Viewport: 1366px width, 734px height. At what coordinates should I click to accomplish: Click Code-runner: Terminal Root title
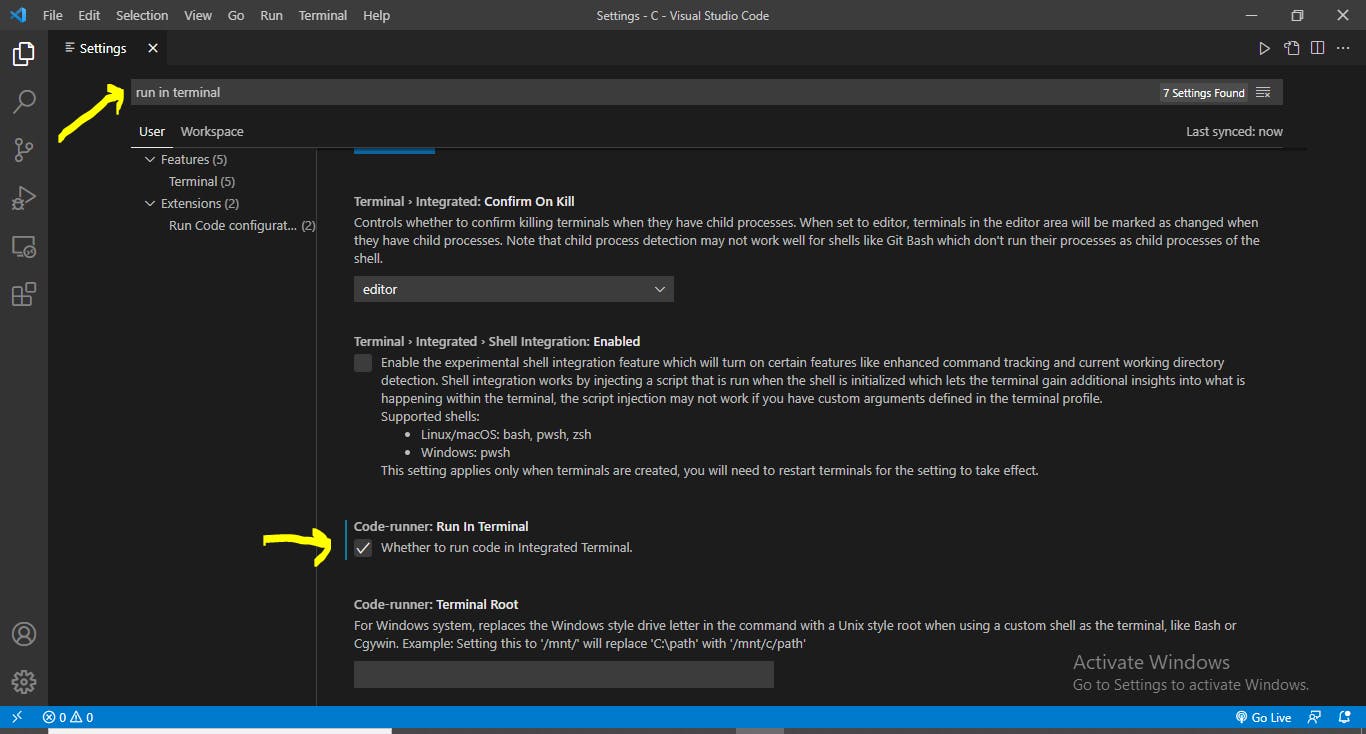point(436,605)
